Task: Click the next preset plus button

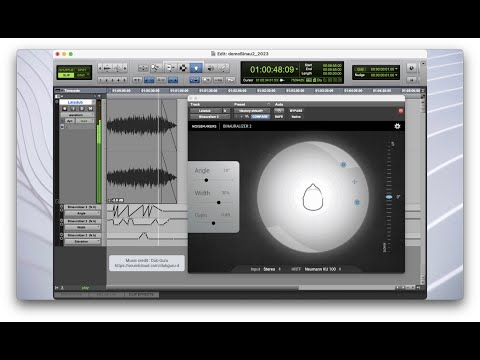Action: coord(242,117)
